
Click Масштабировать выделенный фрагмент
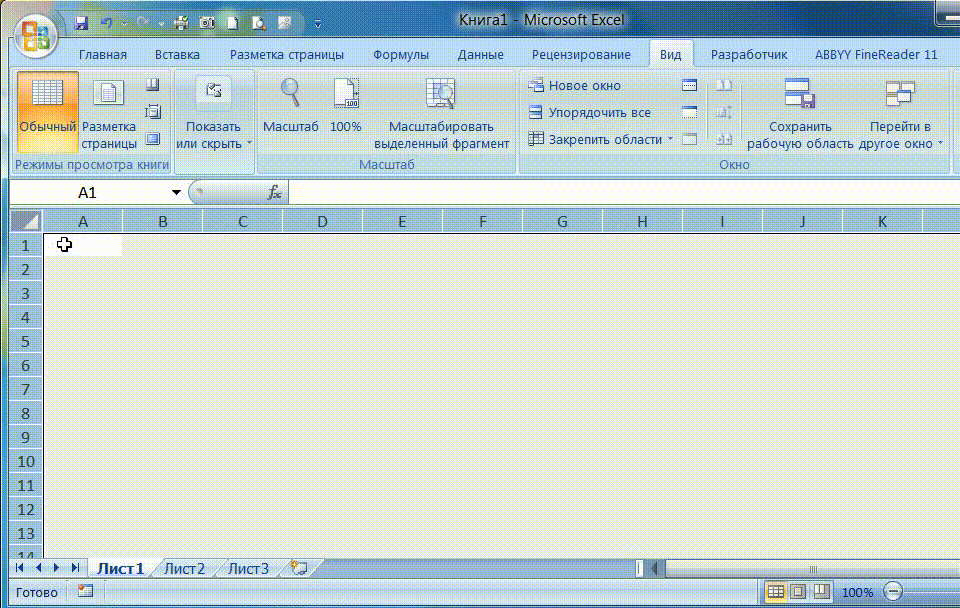[441, 113]
